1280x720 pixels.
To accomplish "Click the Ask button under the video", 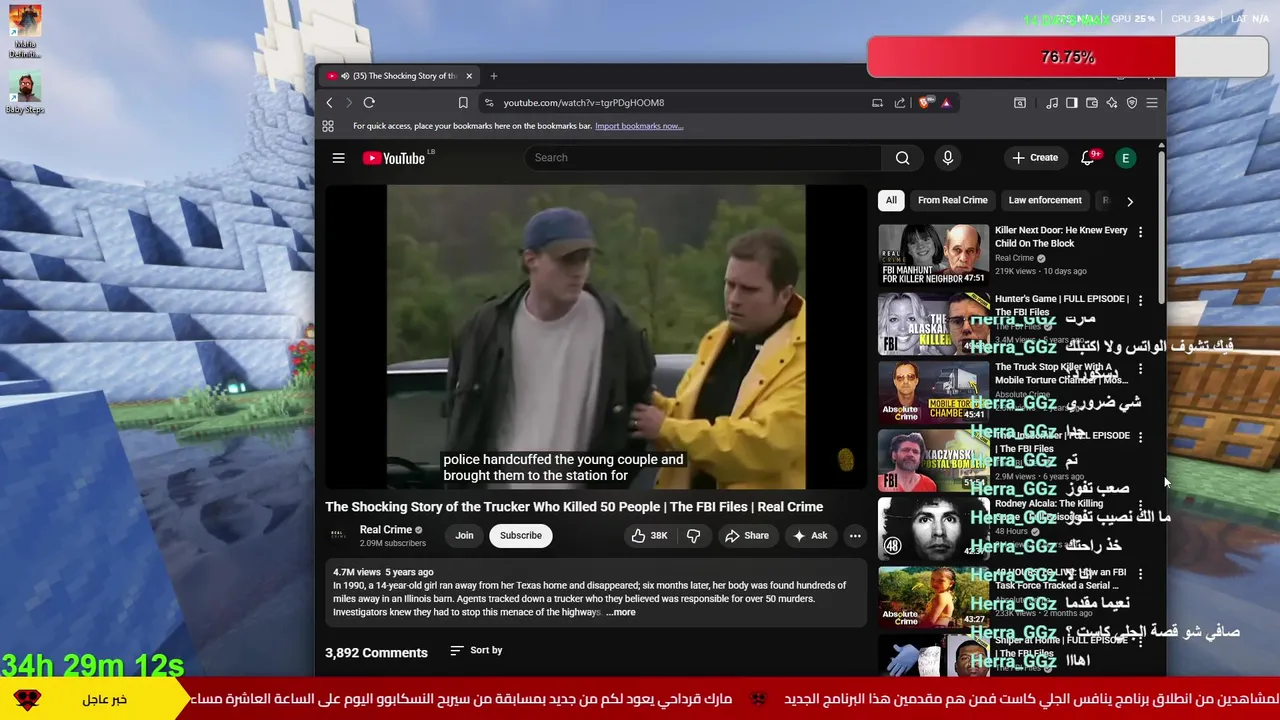I will pyautogui.click(x=810, y=536).
